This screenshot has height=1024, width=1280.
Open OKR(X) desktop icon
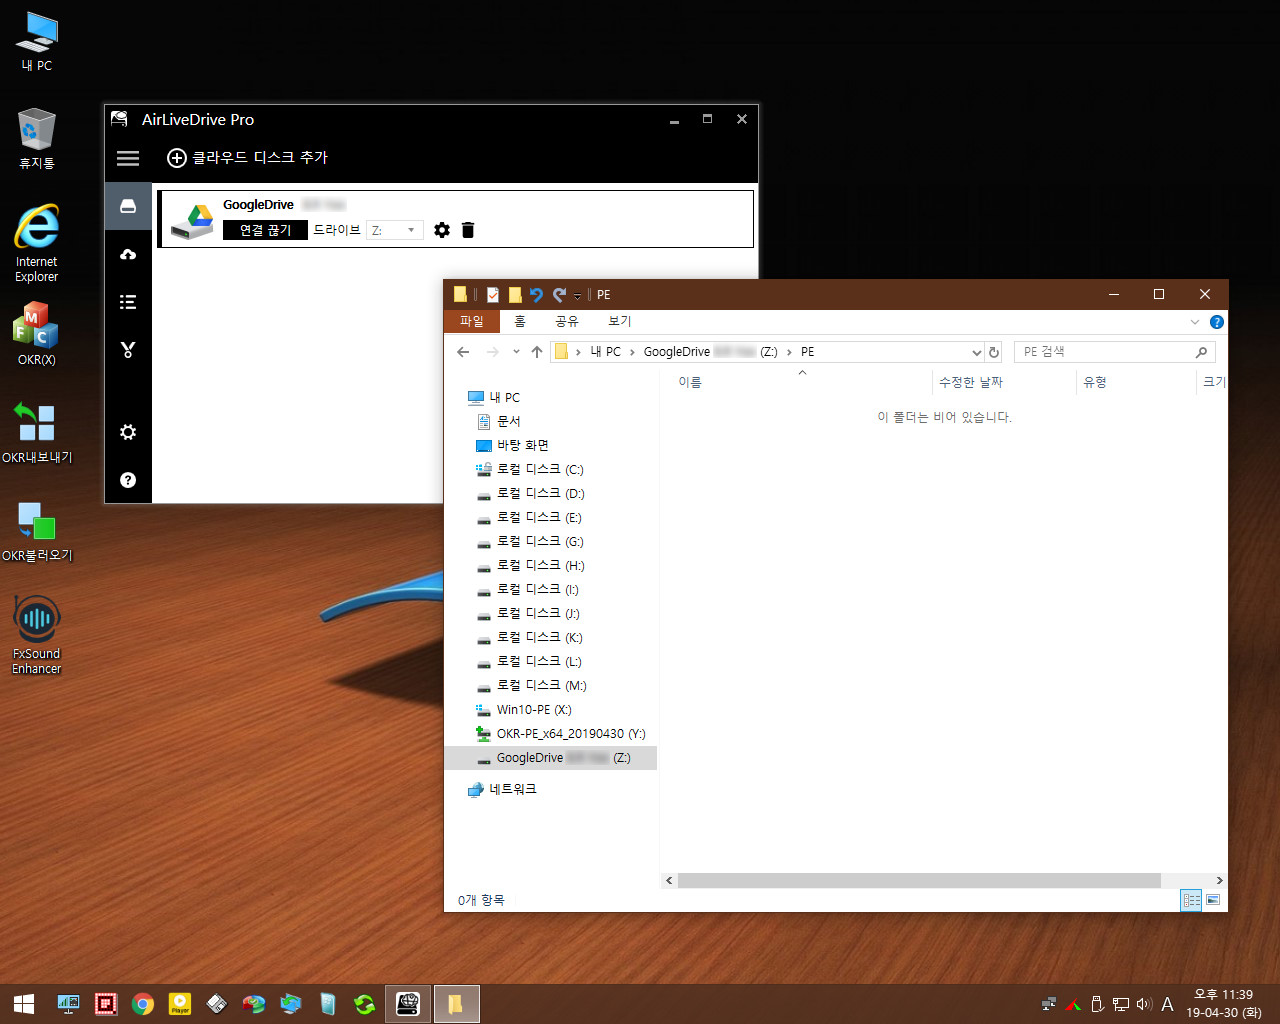click(x=37, y=333)
